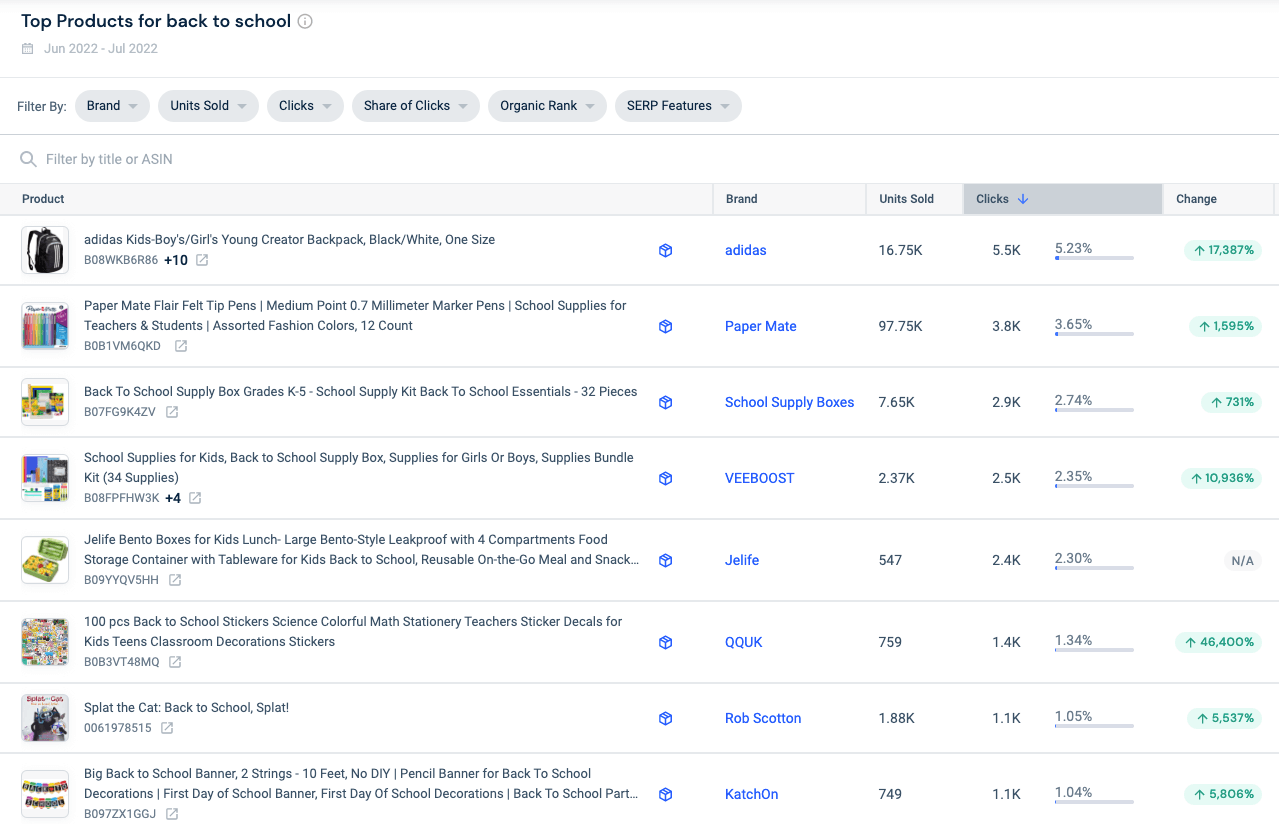Open the Units Sold filter dropdown
The height and width of the screenshot is (824, 1279).
(x=208, y=106)
